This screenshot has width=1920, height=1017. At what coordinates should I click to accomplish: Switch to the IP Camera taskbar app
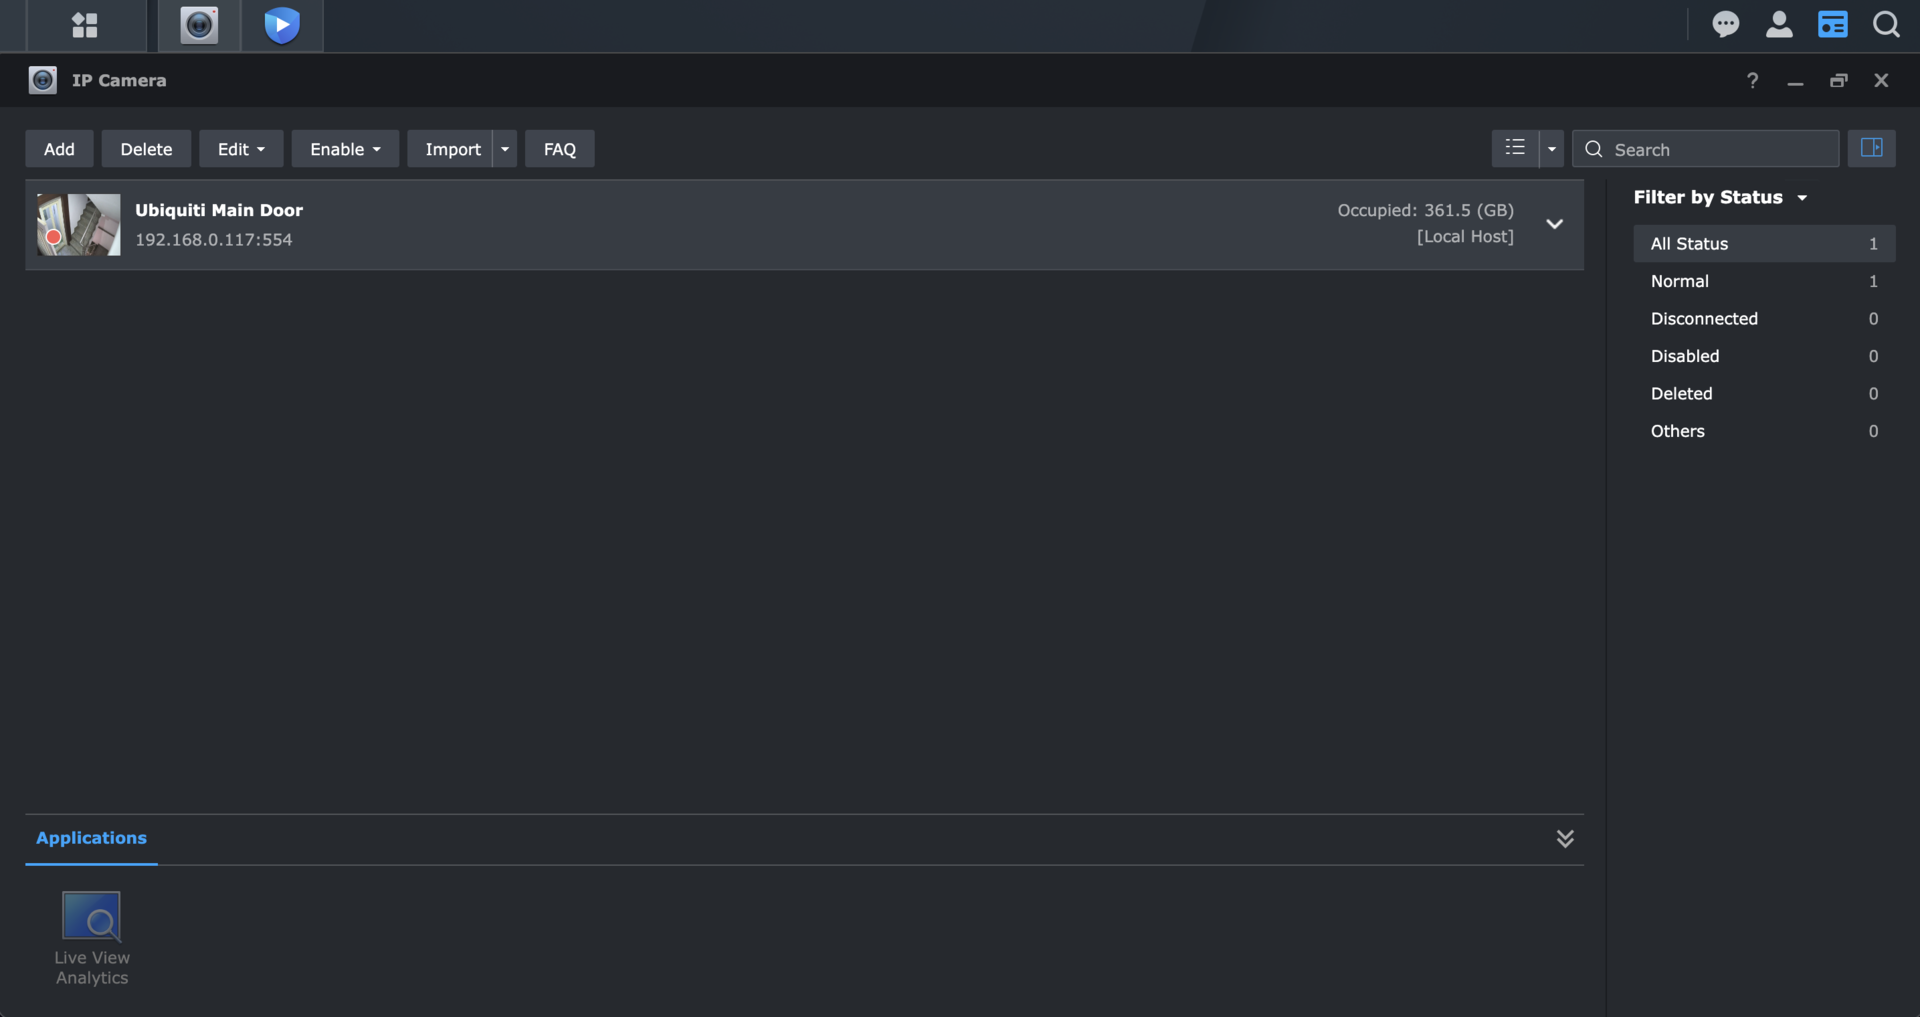199,25
